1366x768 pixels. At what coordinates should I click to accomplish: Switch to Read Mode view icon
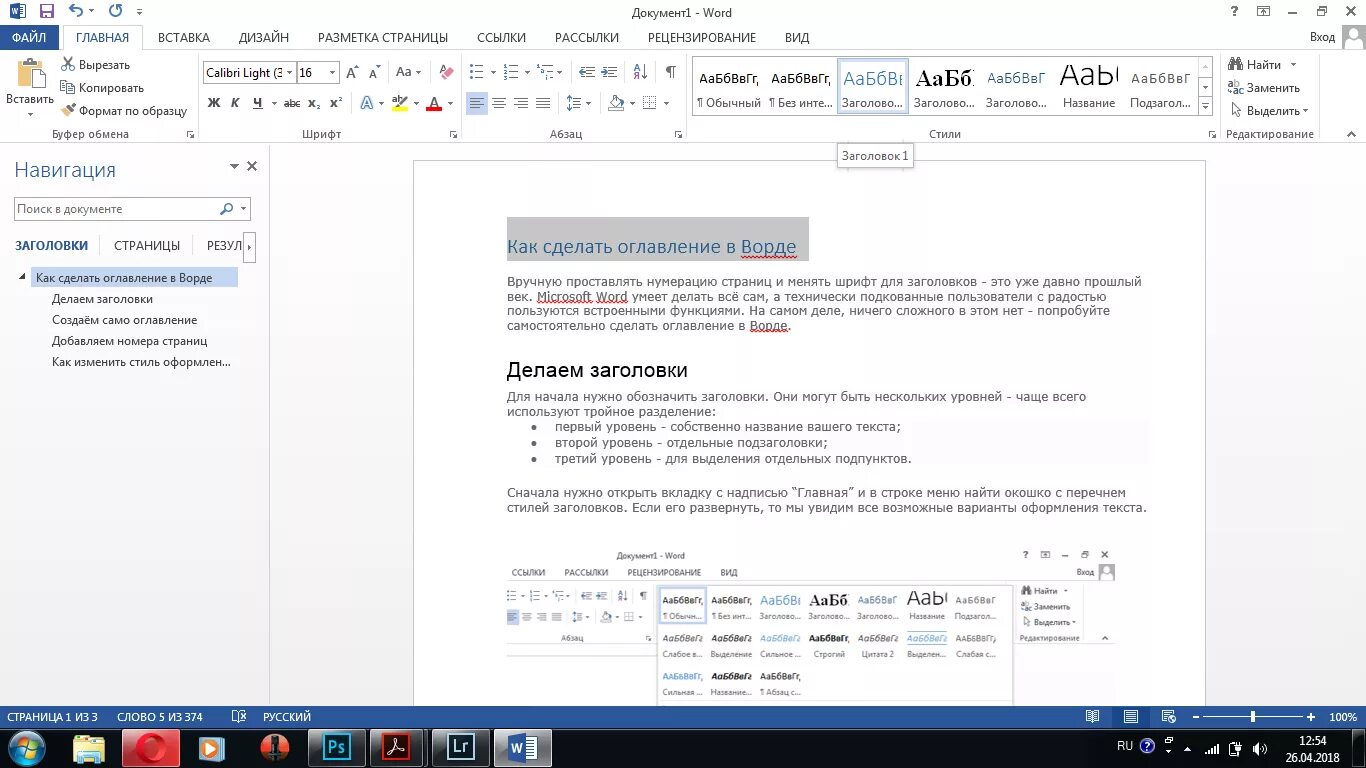(1093, 717)
